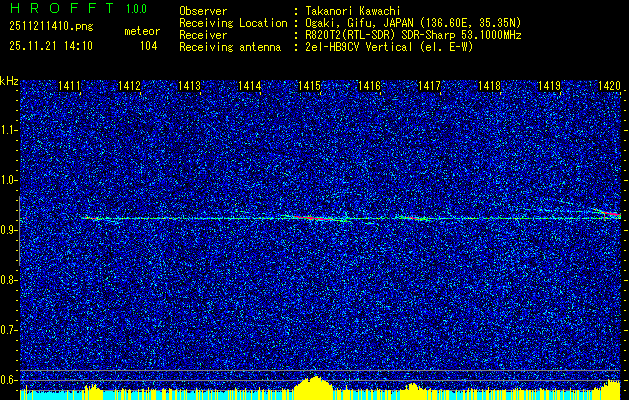
Task: Click the meteor count 104
Action: 148,46
